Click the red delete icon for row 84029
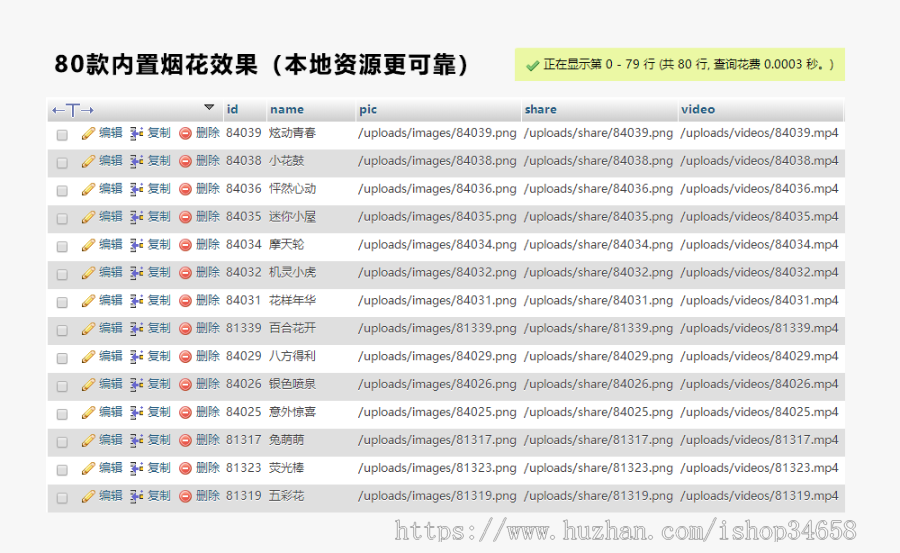 click(185, 357)
